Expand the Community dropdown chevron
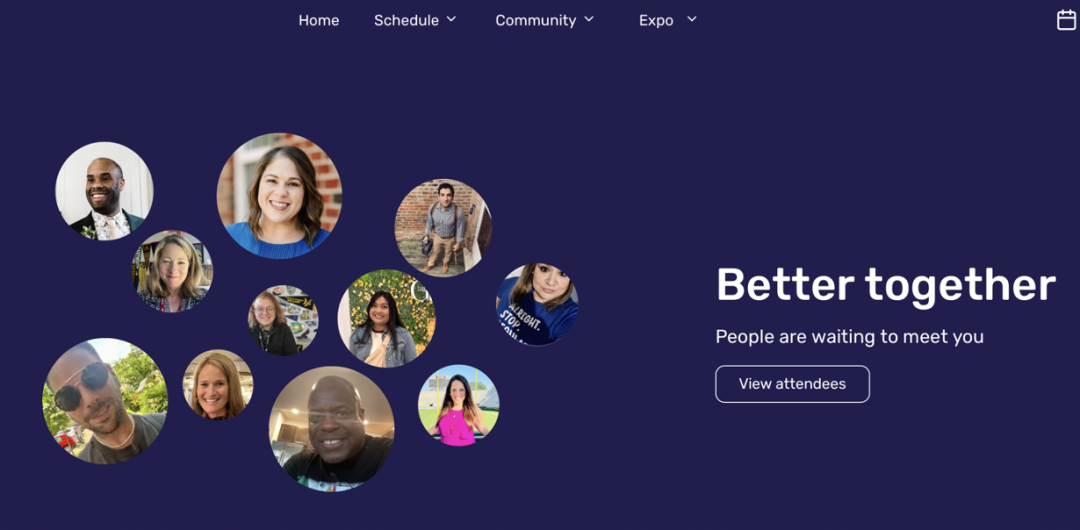The width and height of the screenshot is (1080, 530). pos(589,19)
